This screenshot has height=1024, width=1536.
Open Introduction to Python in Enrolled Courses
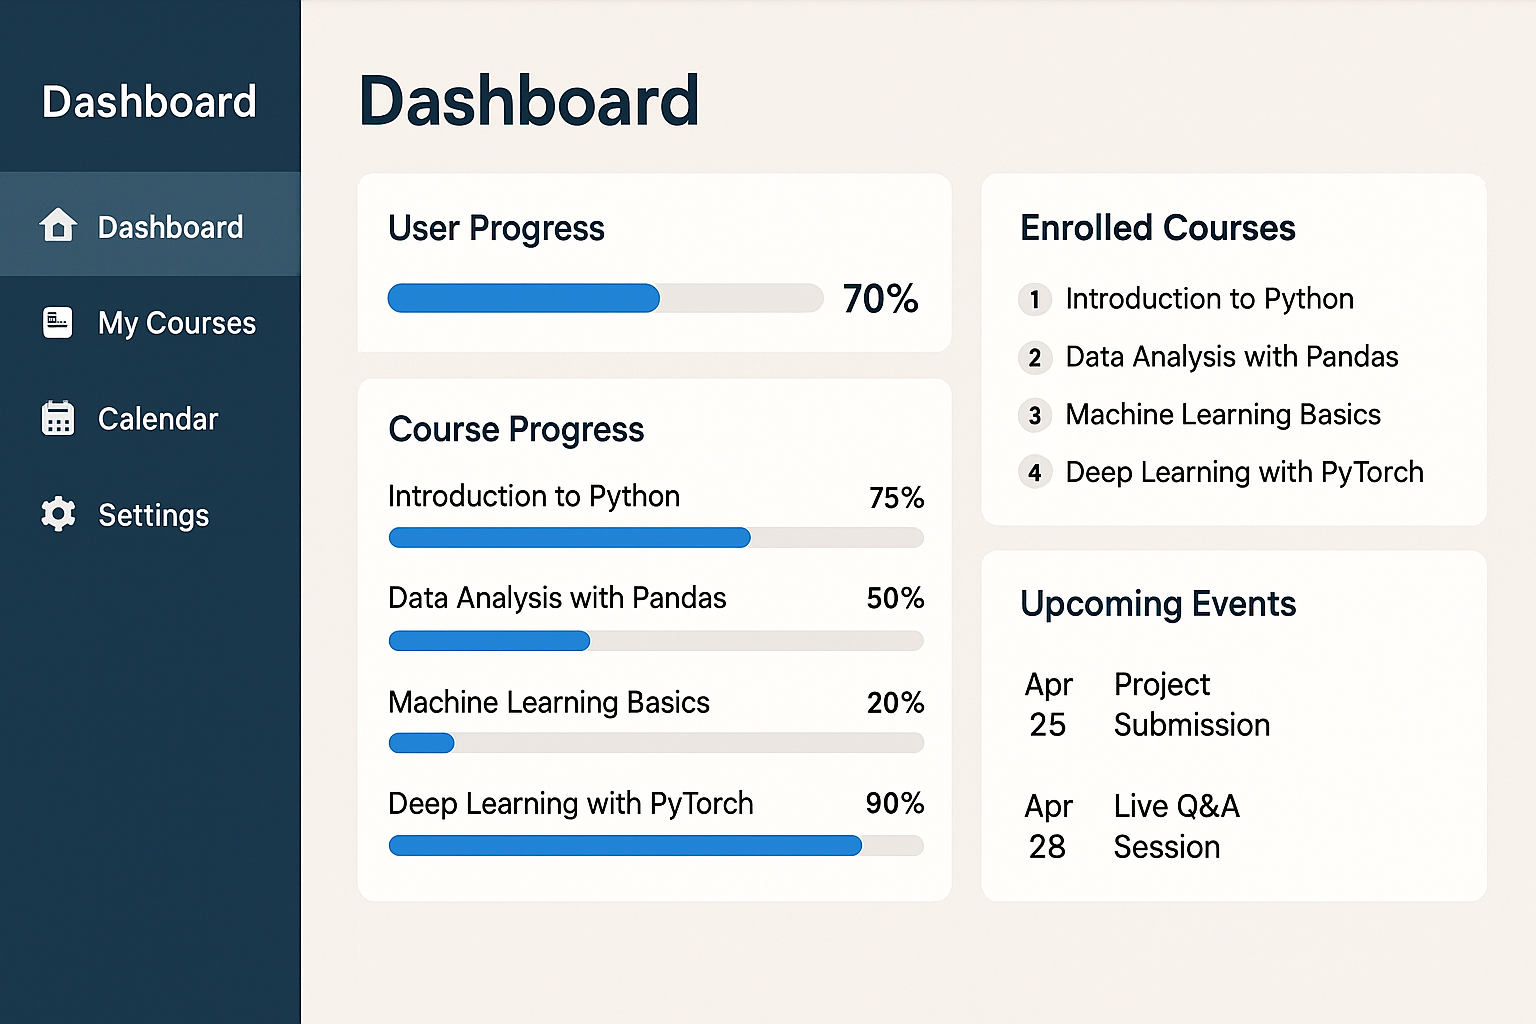click(1209, 299)
